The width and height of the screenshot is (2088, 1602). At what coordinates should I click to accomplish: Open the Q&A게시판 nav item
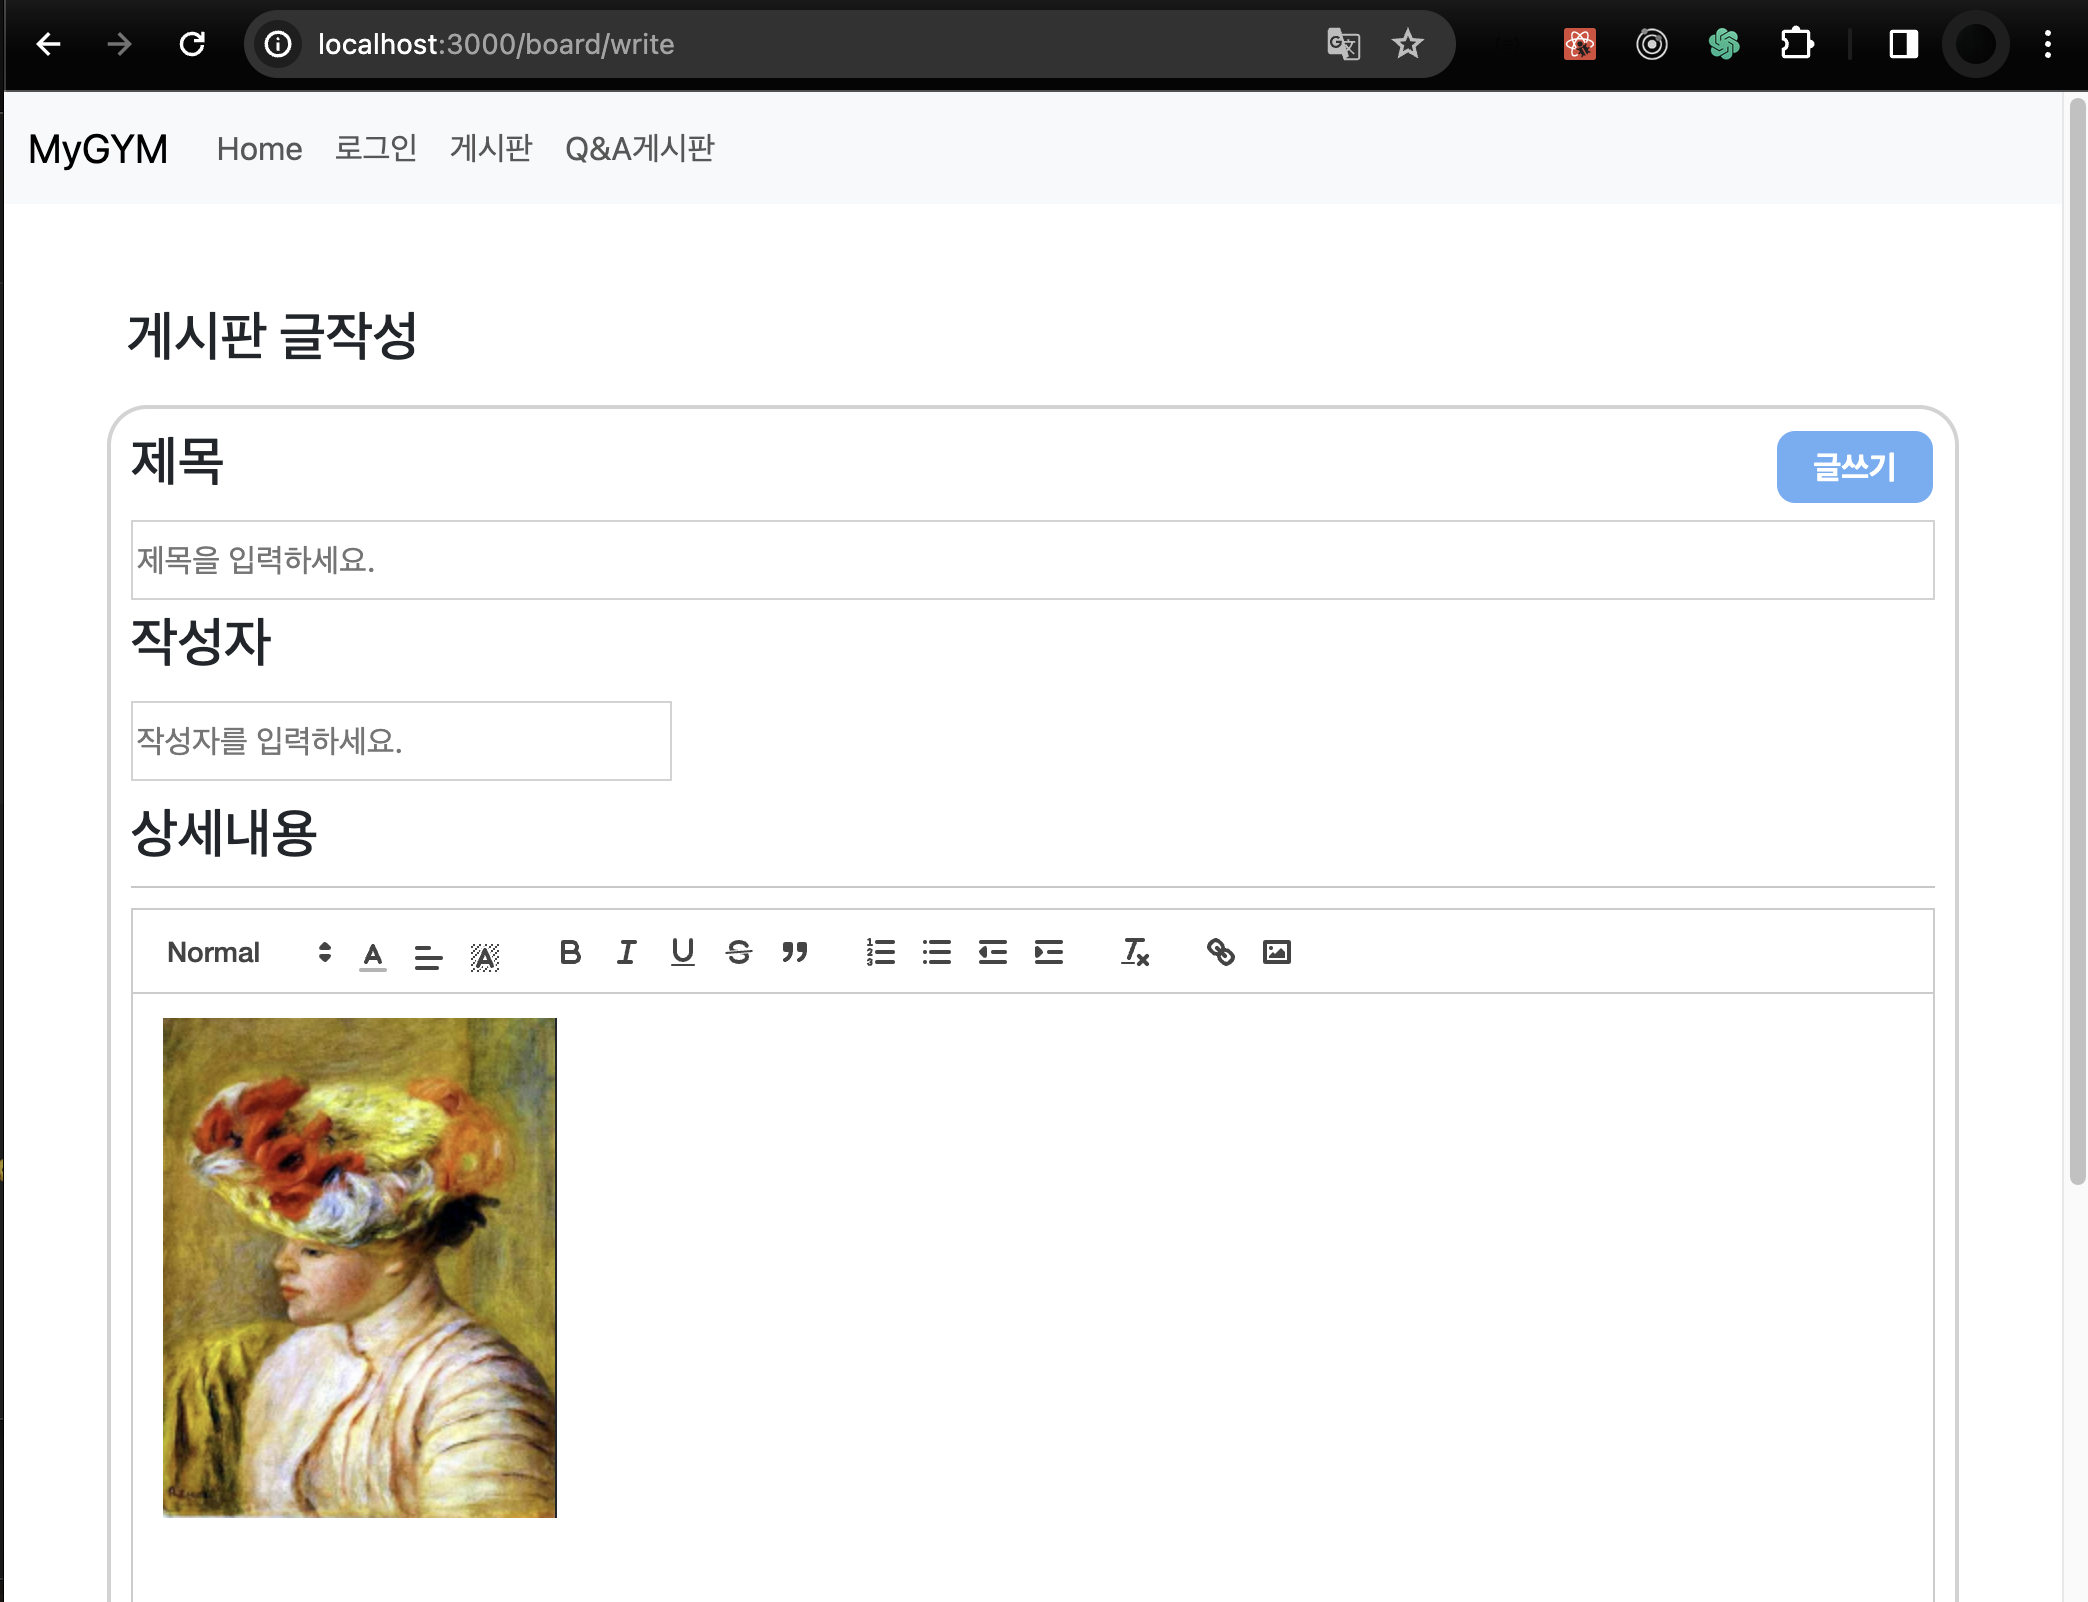tap(640, 148)
